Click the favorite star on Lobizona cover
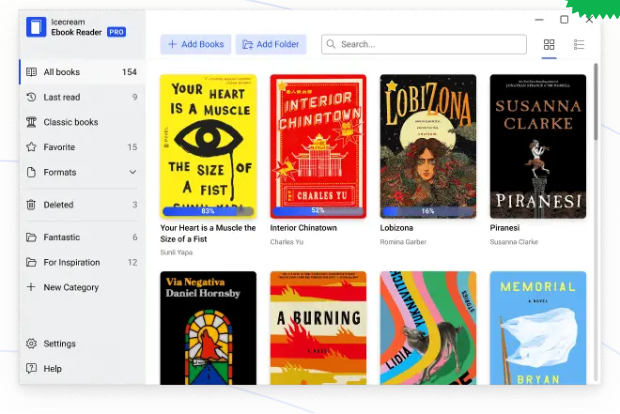The image size is (620, 414). click(x=391, y=85)
